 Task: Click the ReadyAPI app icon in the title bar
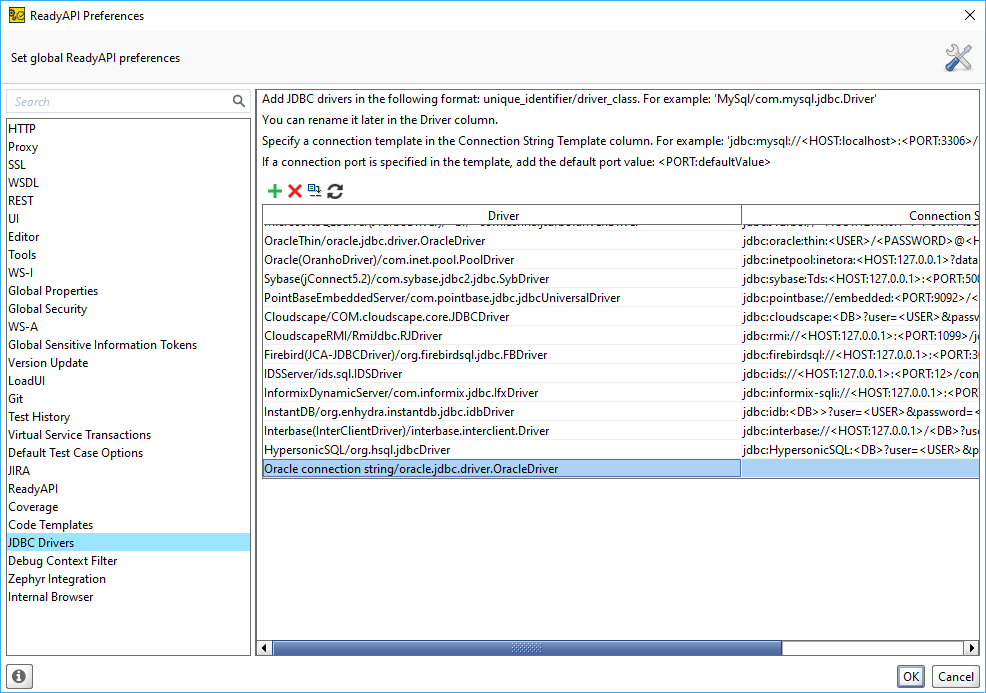point(17,15)
